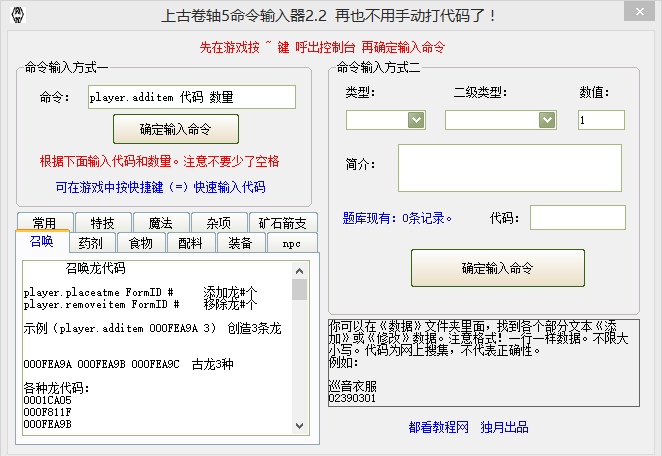The image size is (662, 456).
Task: Click code line 000F811F
Action: click(48, 412)
